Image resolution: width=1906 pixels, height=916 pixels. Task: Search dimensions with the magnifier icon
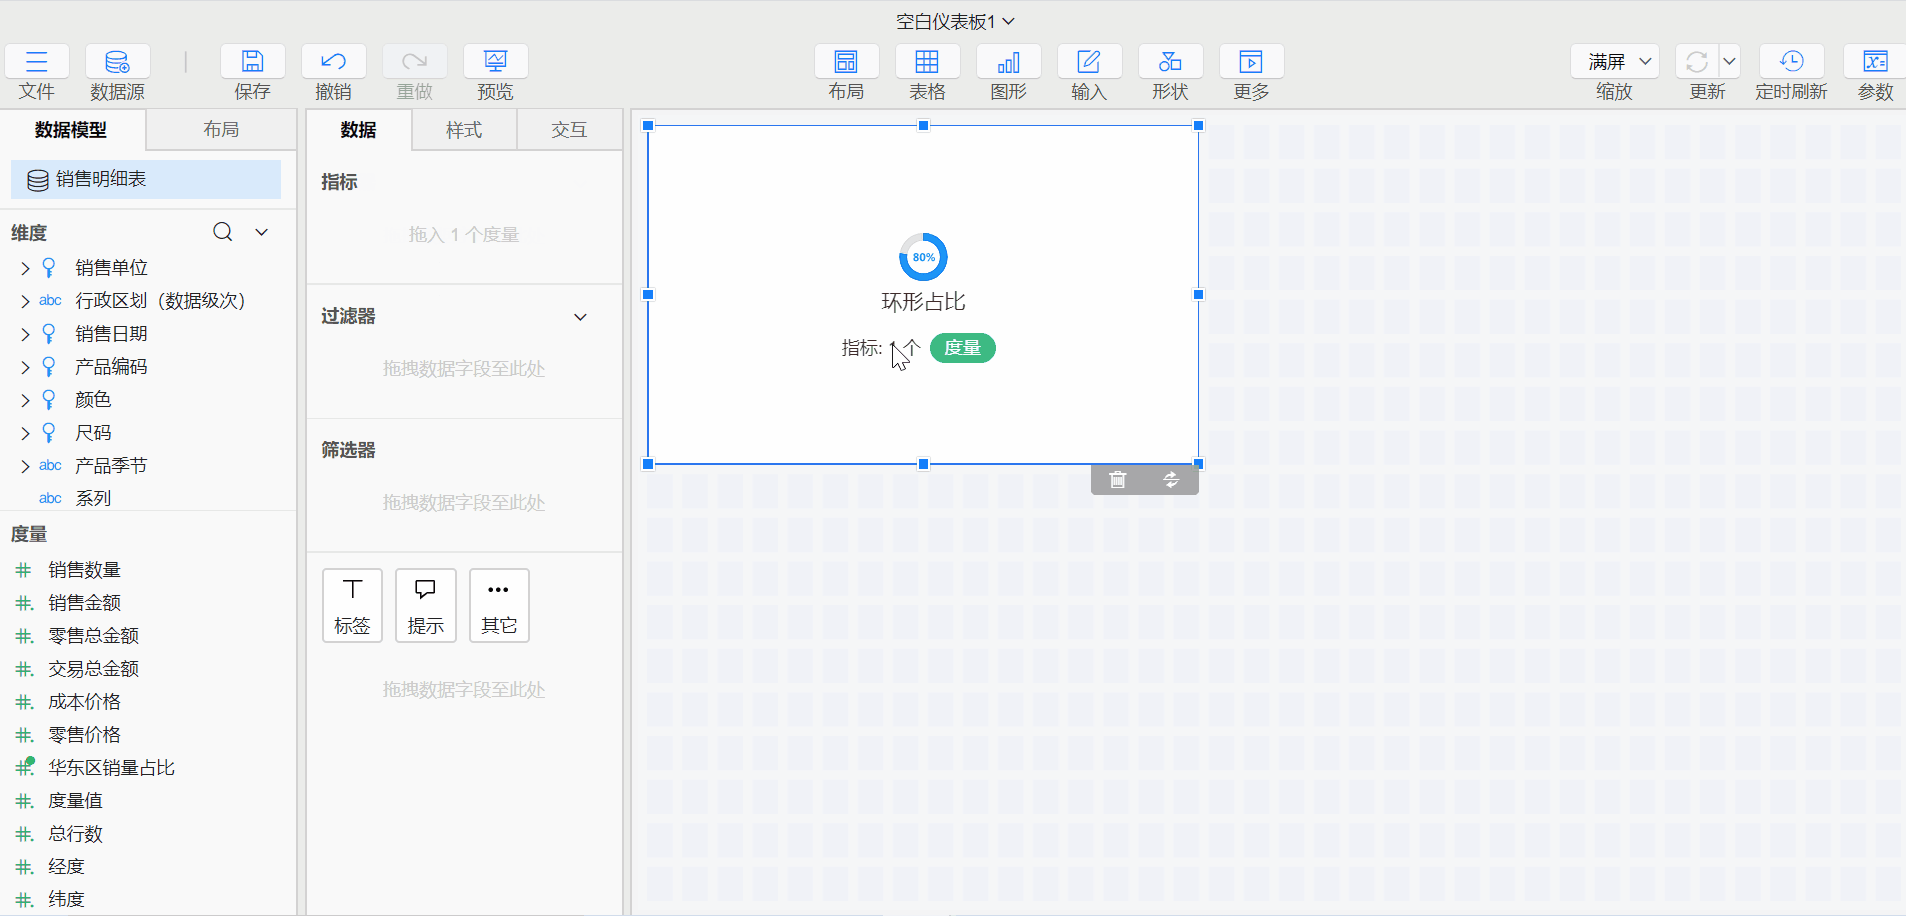(223, 232)
